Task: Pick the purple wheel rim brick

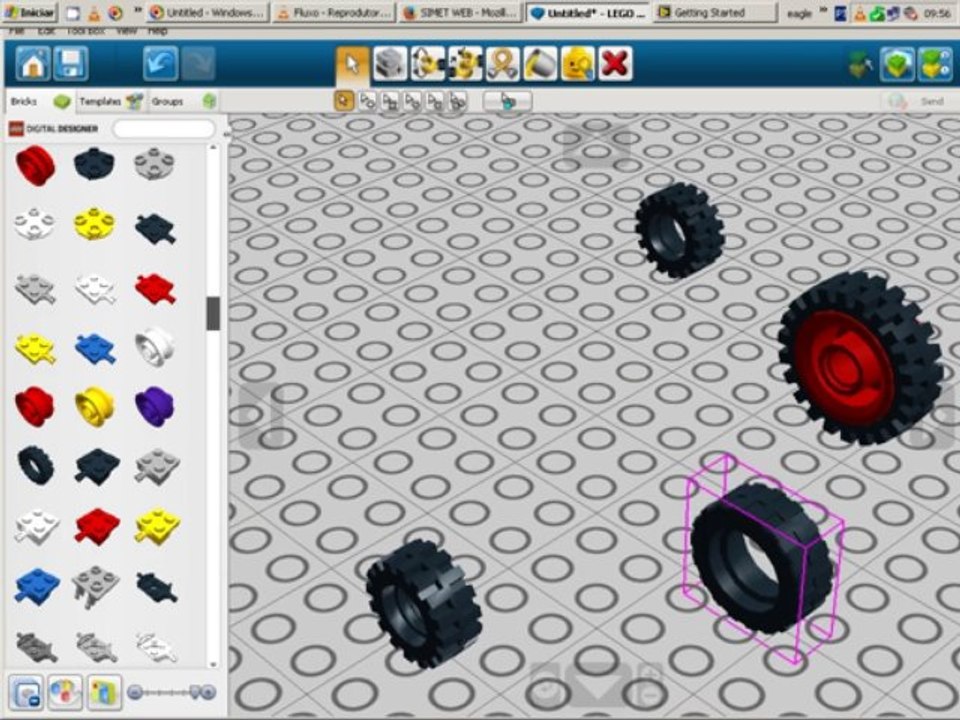Action: 155,407
